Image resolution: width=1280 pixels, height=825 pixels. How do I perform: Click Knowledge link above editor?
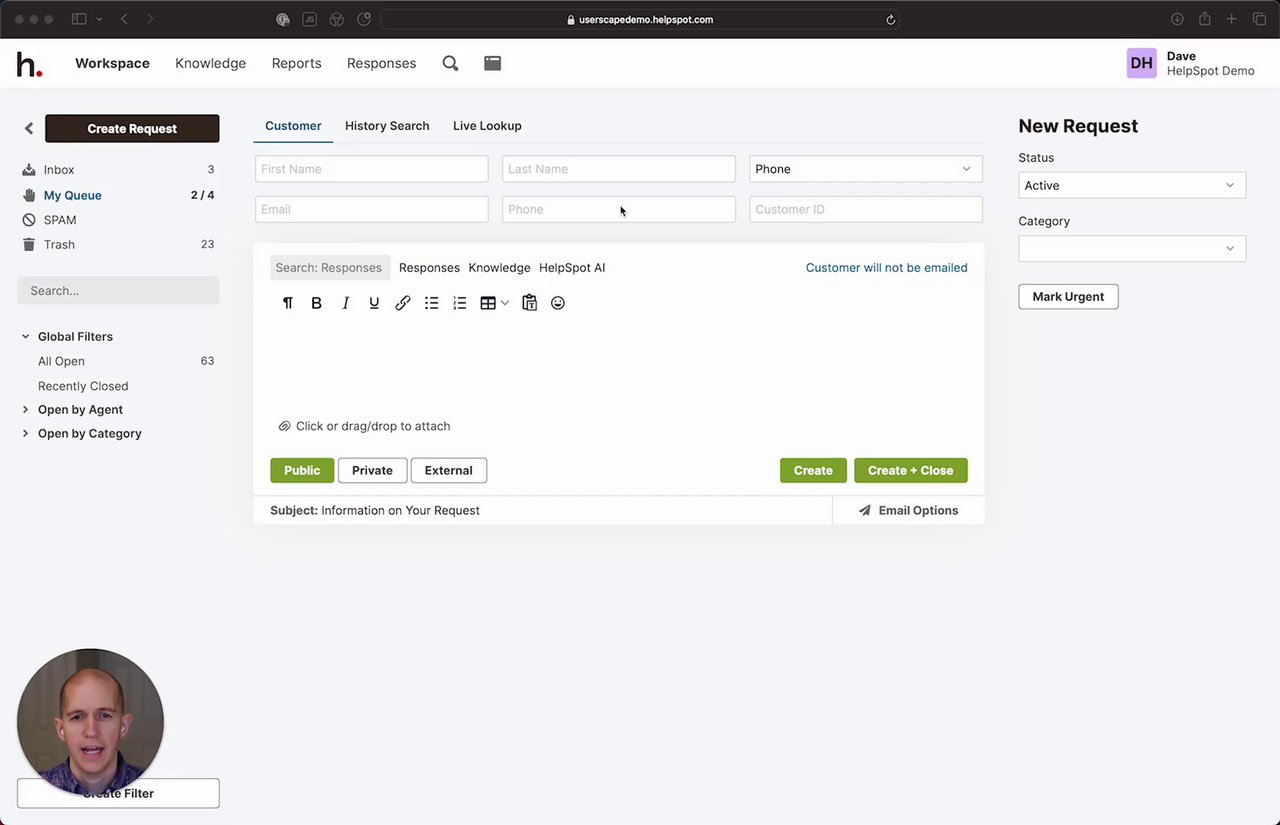point(499,268)
